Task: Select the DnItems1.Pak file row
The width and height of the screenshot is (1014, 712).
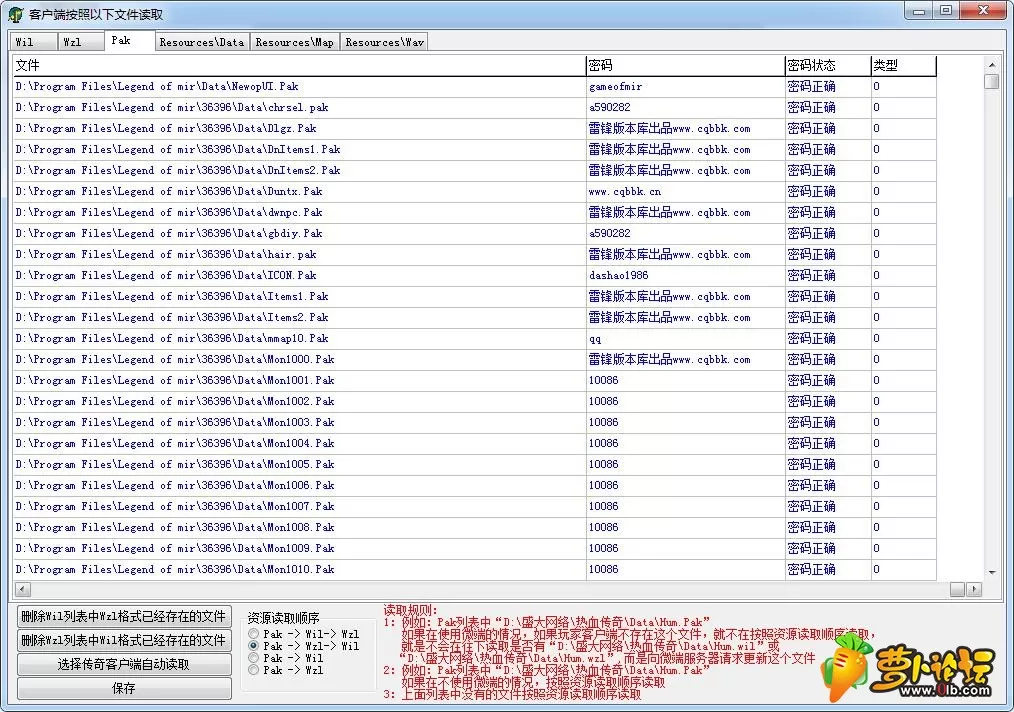Action: pyautogui.click(x=475, y=149)
